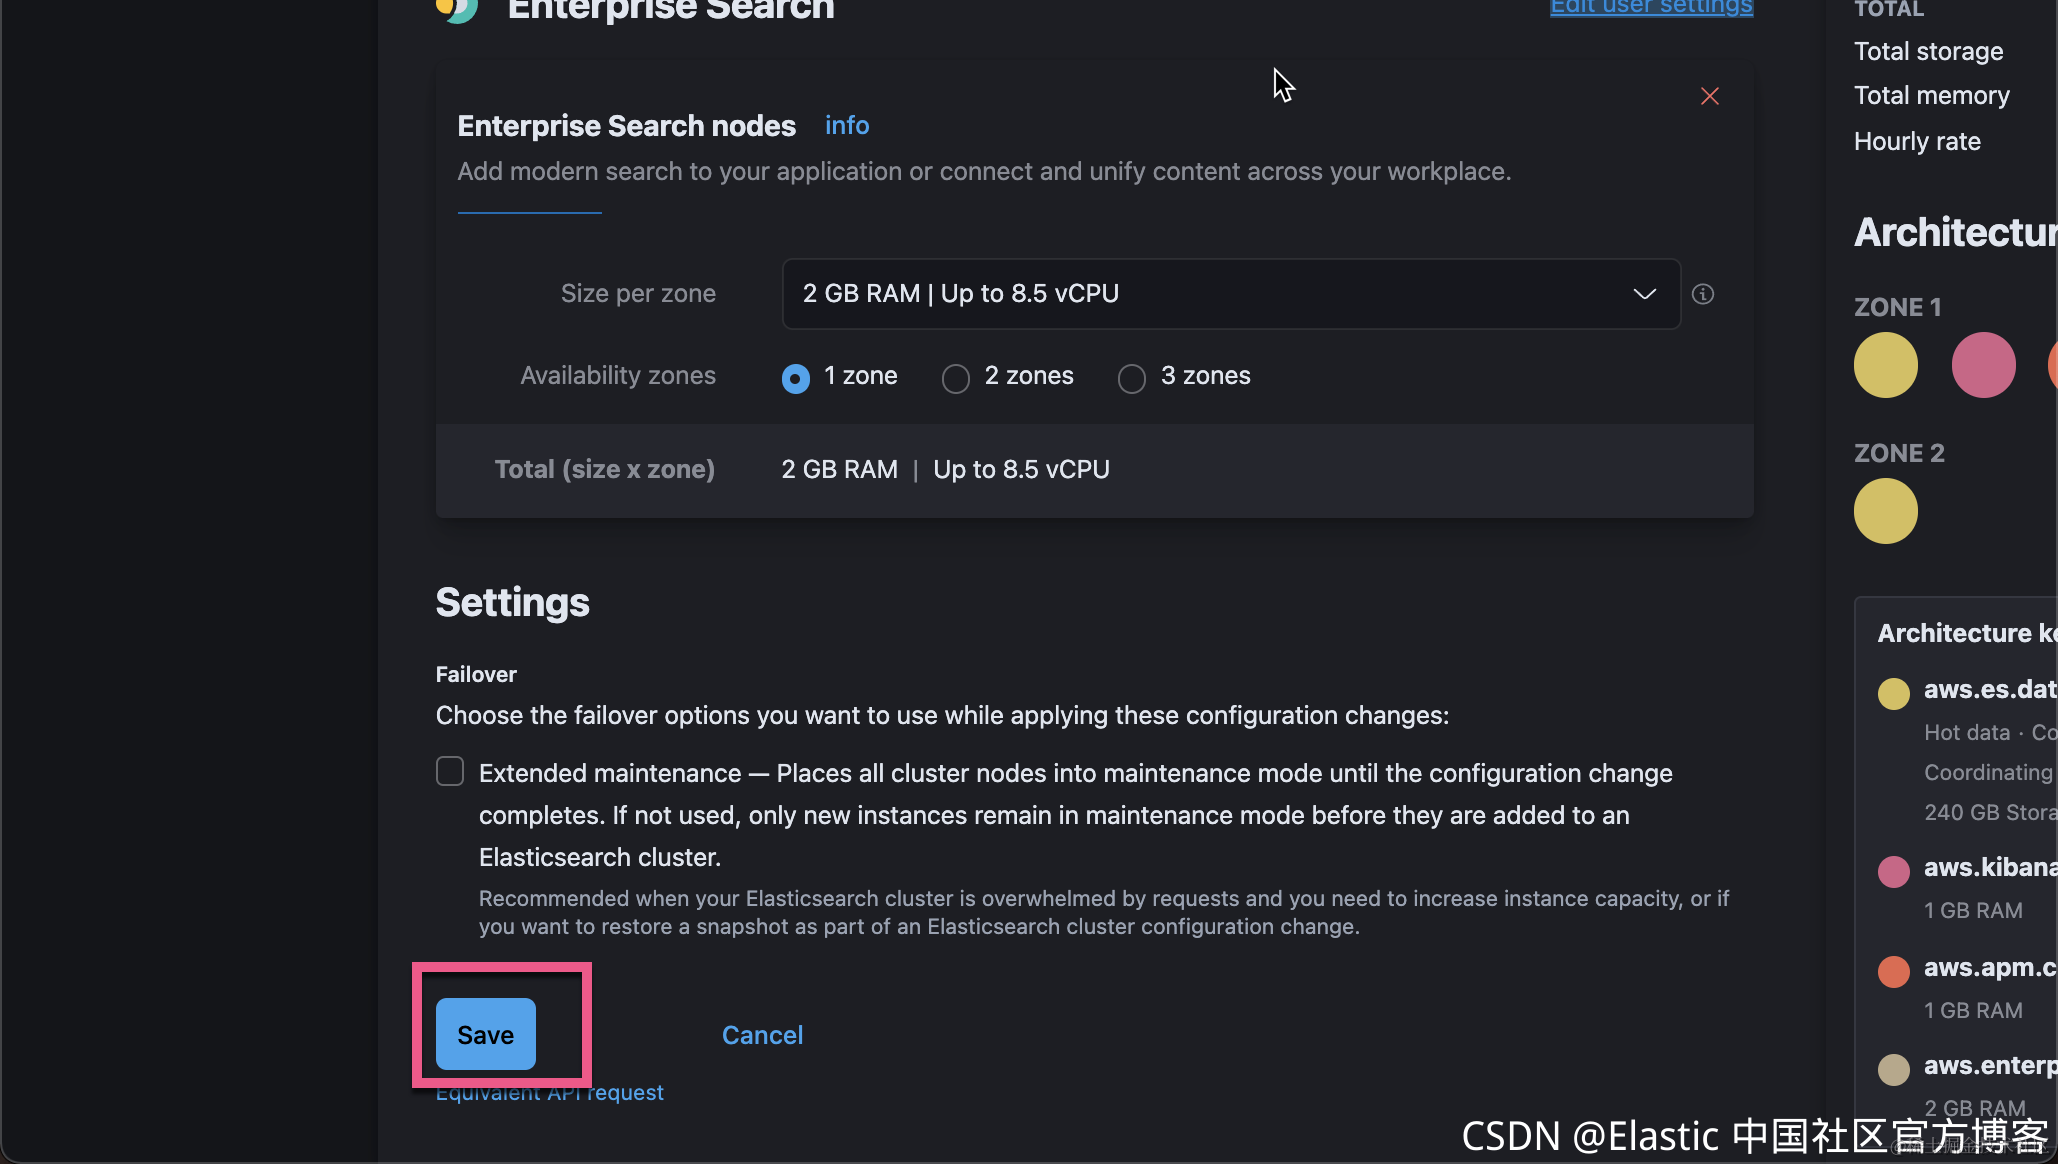This screenshot has height=1164, width=2058.
Task: Click the info circle icon beside size dropdown
Action: (1702, 294)
